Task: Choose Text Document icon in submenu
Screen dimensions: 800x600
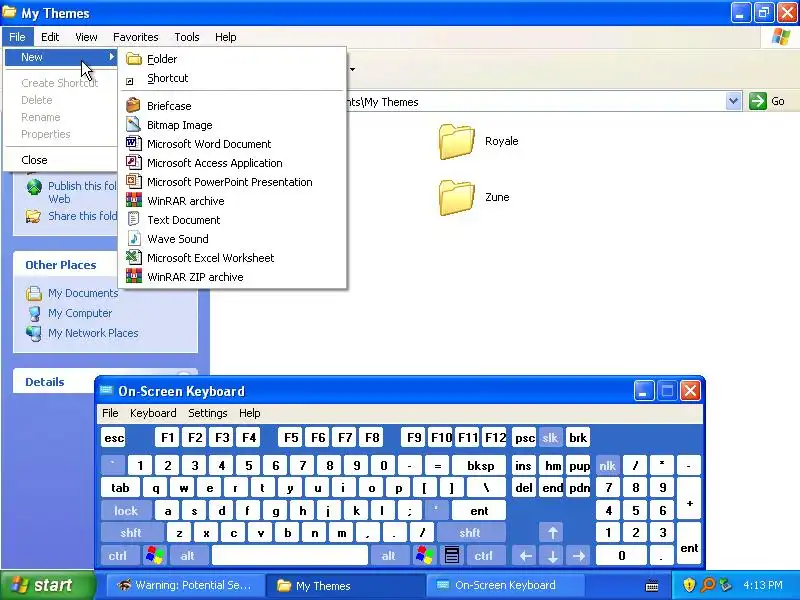Action: (x=133, y=220)
